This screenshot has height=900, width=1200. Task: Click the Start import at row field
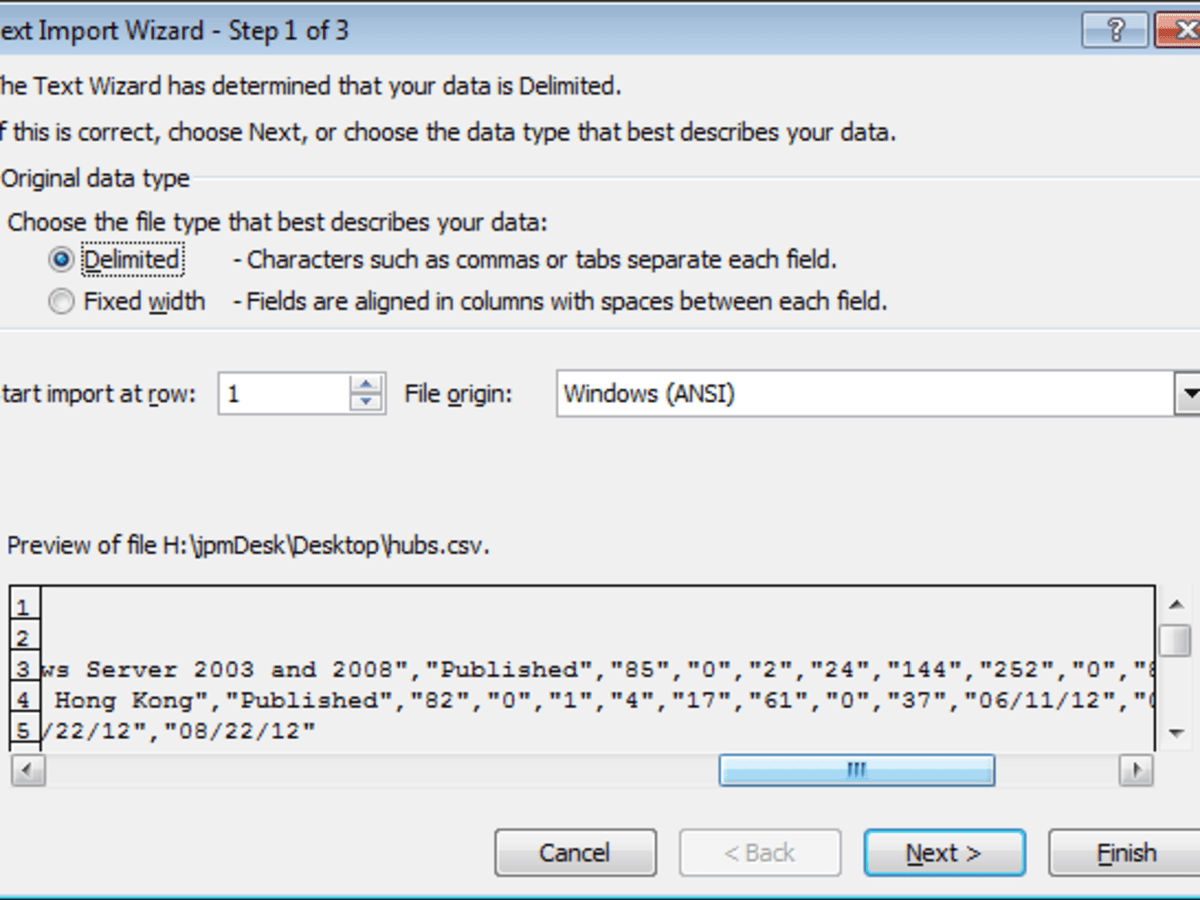point(283,394)
